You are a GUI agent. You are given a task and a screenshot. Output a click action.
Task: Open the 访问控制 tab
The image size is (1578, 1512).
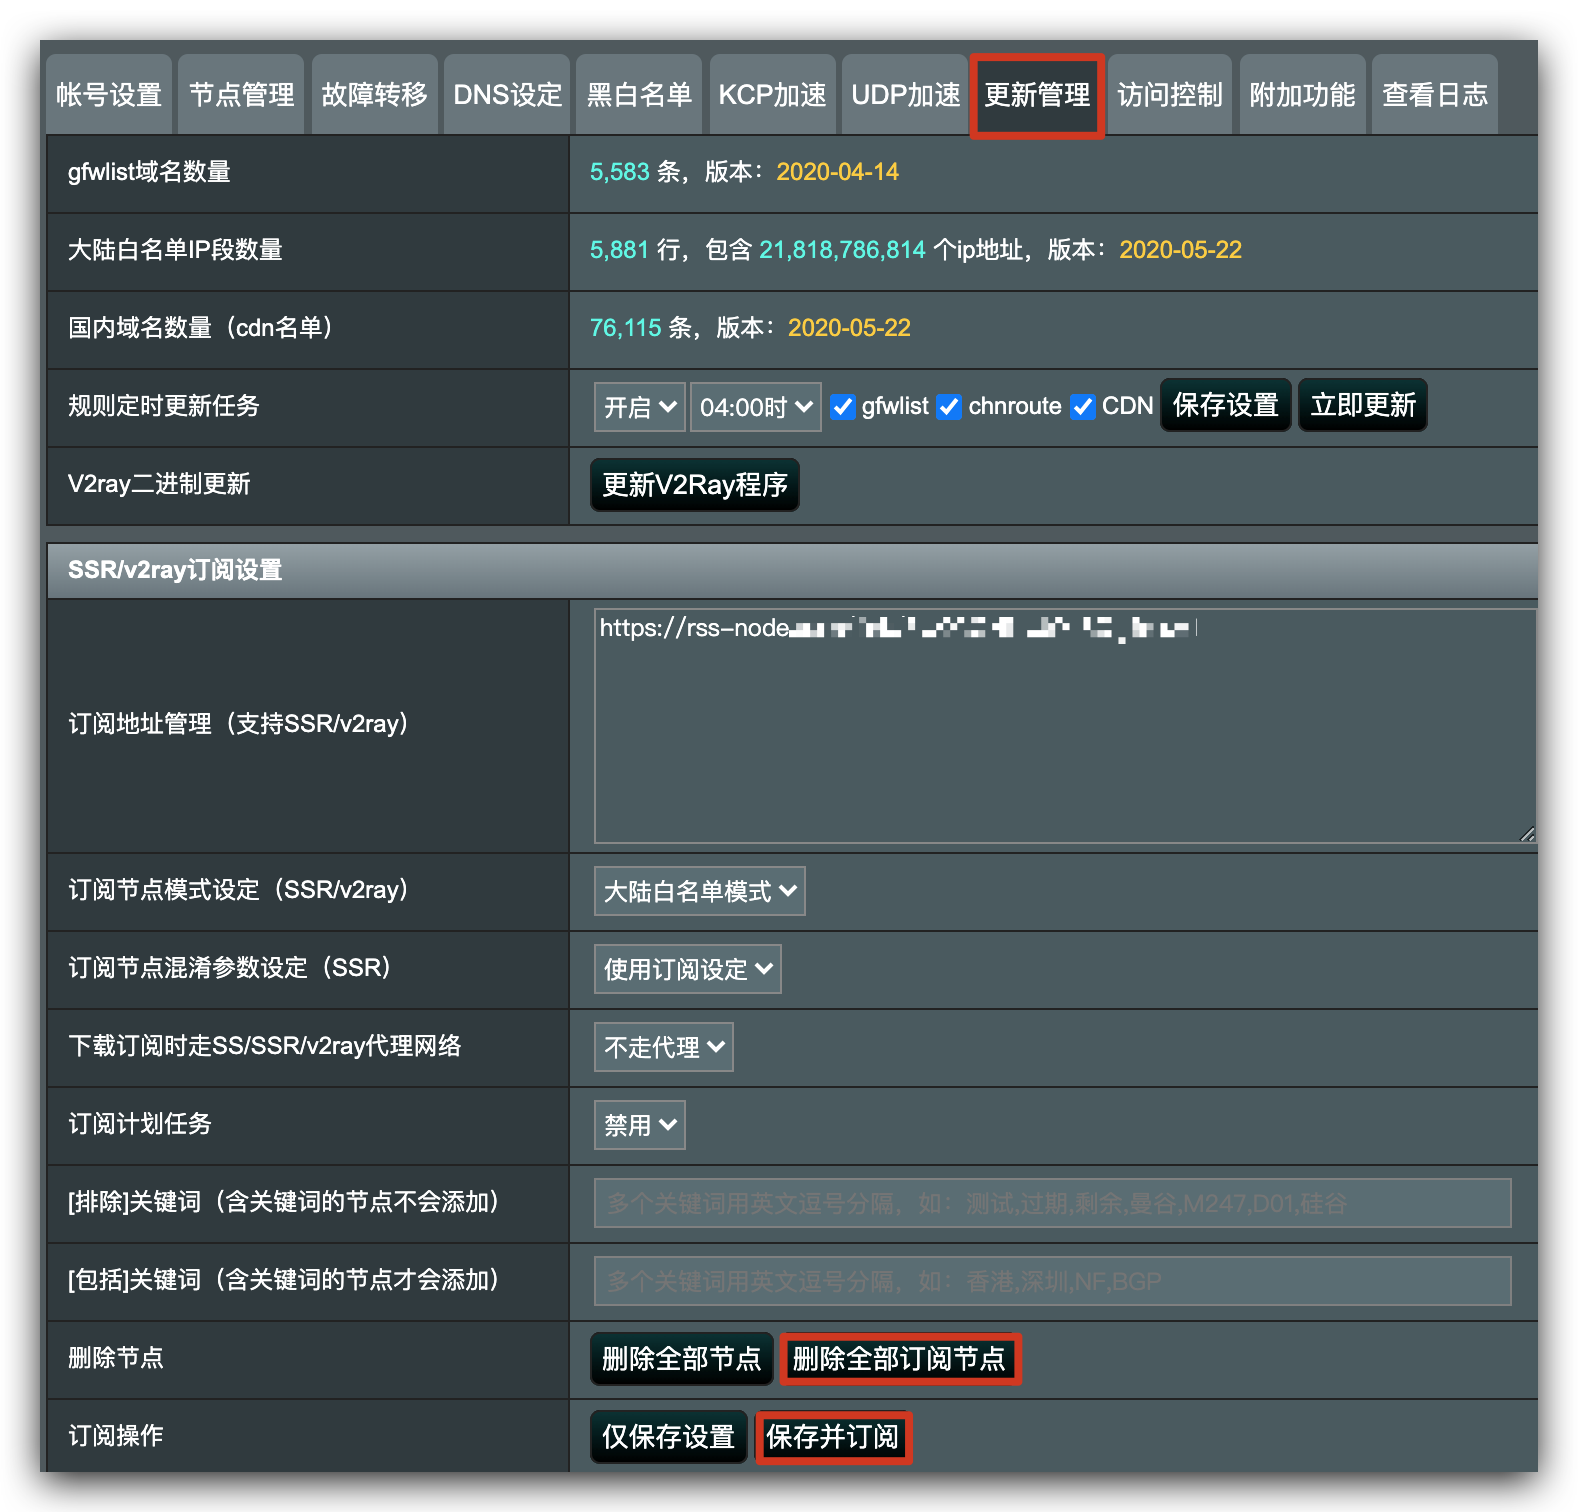click(1169, 95)
